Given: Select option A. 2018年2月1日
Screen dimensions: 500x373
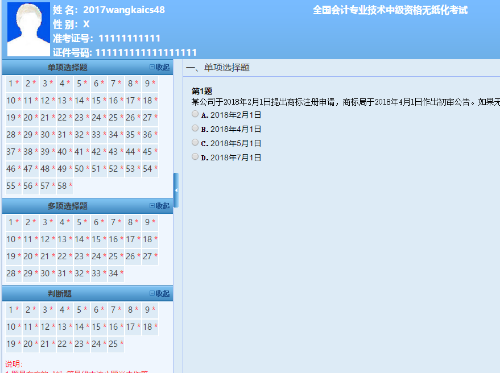Looking at the screenshot, I should click(195, 114).
